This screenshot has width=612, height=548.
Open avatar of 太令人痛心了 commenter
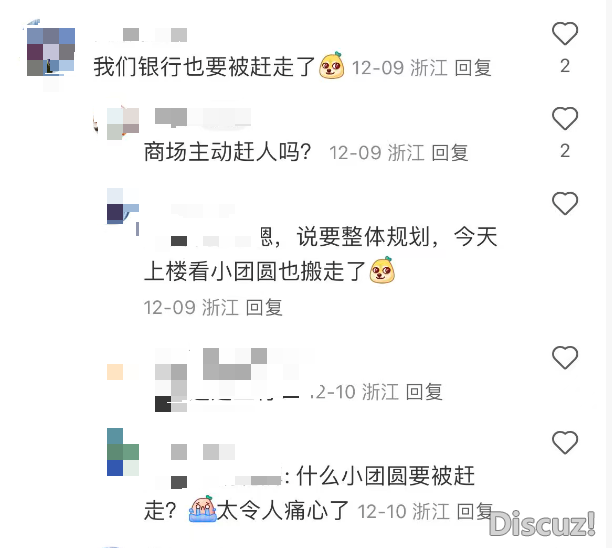click(x=123, y=452)
